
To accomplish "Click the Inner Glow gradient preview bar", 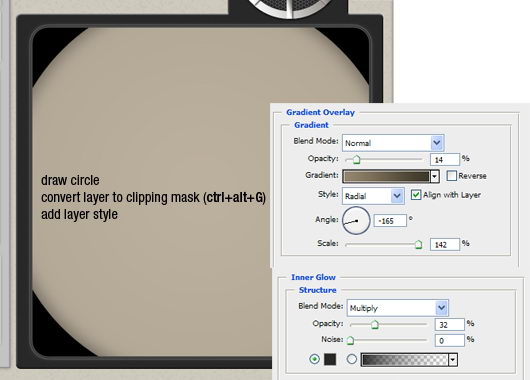I will pyautogui.click(x=405, y=360).
